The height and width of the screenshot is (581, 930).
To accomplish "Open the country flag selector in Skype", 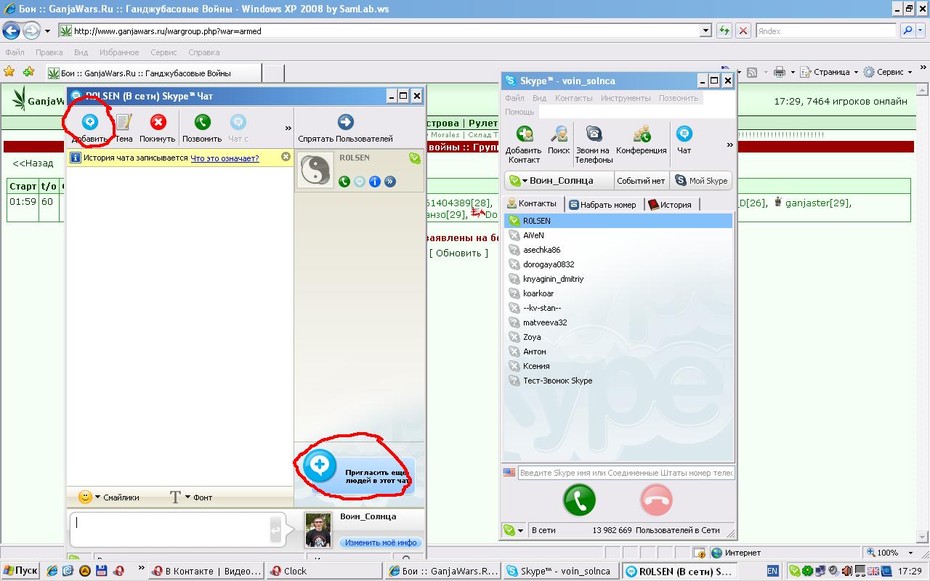I will tap(509, 473).
